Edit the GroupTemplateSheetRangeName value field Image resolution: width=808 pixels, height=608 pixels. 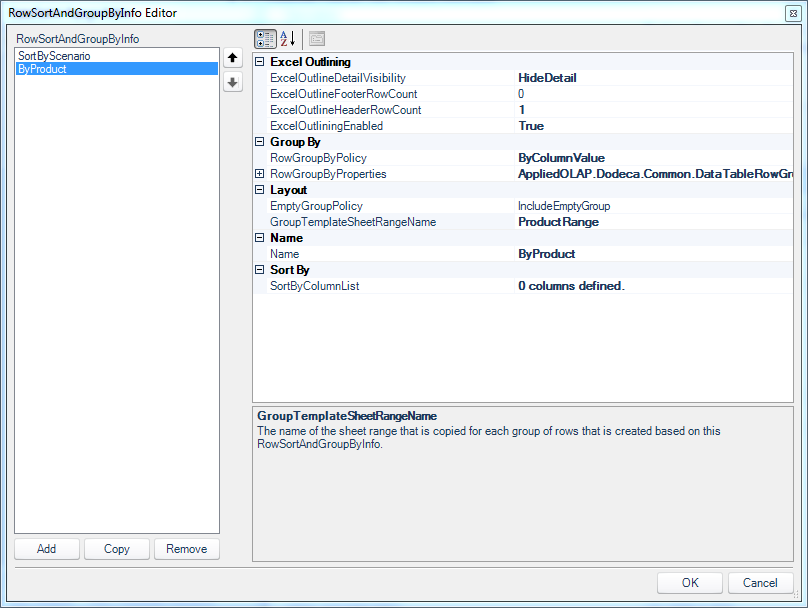(x=653, y=222)
